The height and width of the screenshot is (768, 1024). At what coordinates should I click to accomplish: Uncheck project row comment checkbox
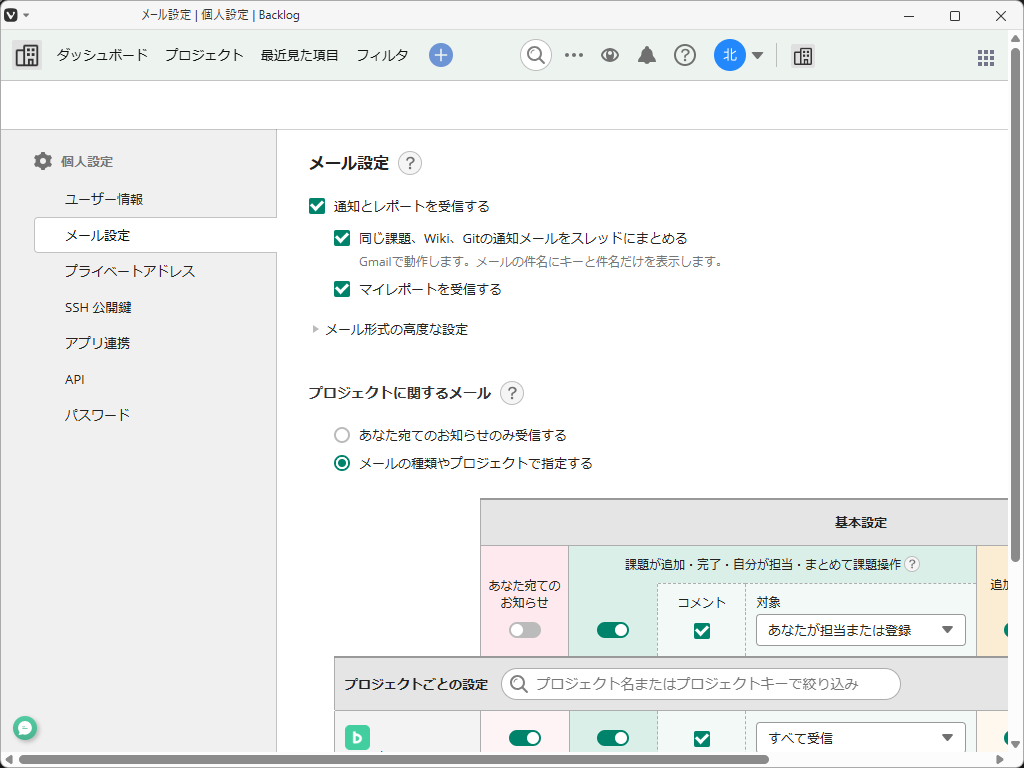pos(702,739)
